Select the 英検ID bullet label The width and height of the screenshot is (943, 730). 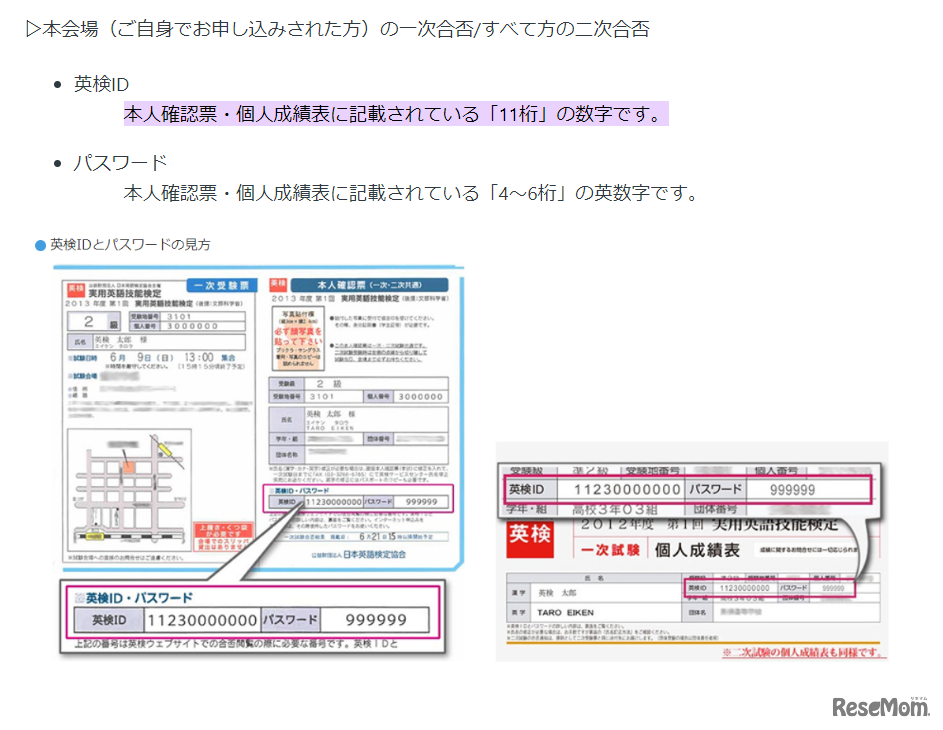point(101,84)
